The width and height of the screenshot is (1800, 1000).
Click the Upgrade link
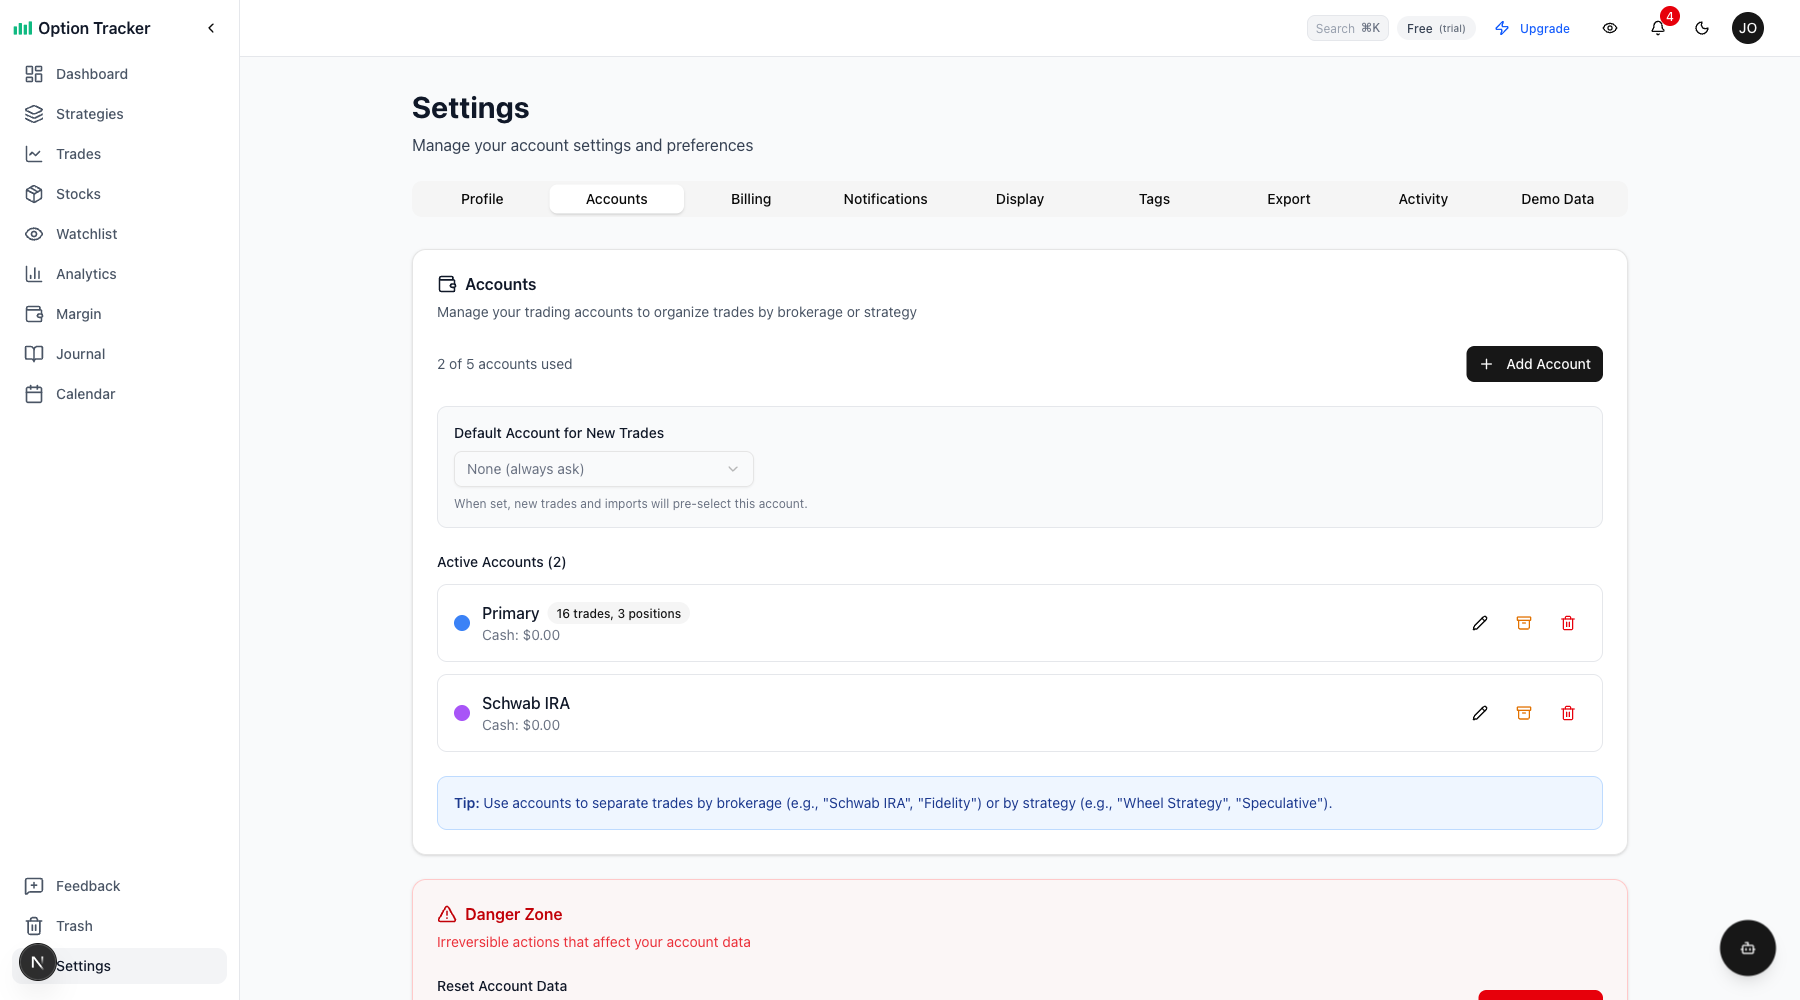click(1532, 28)
